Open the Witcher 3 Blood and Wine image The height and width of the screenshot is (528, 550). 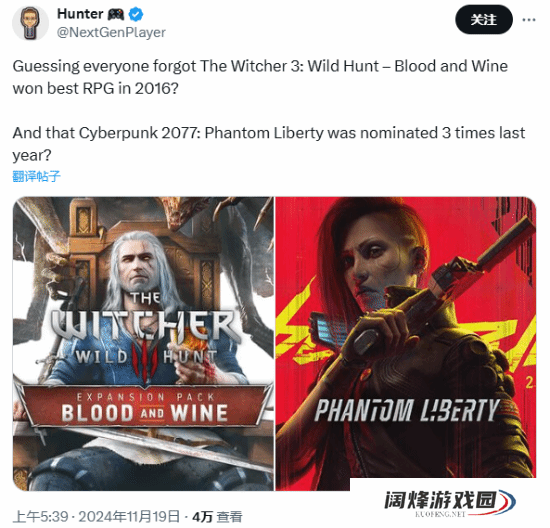tap(143, 343)
